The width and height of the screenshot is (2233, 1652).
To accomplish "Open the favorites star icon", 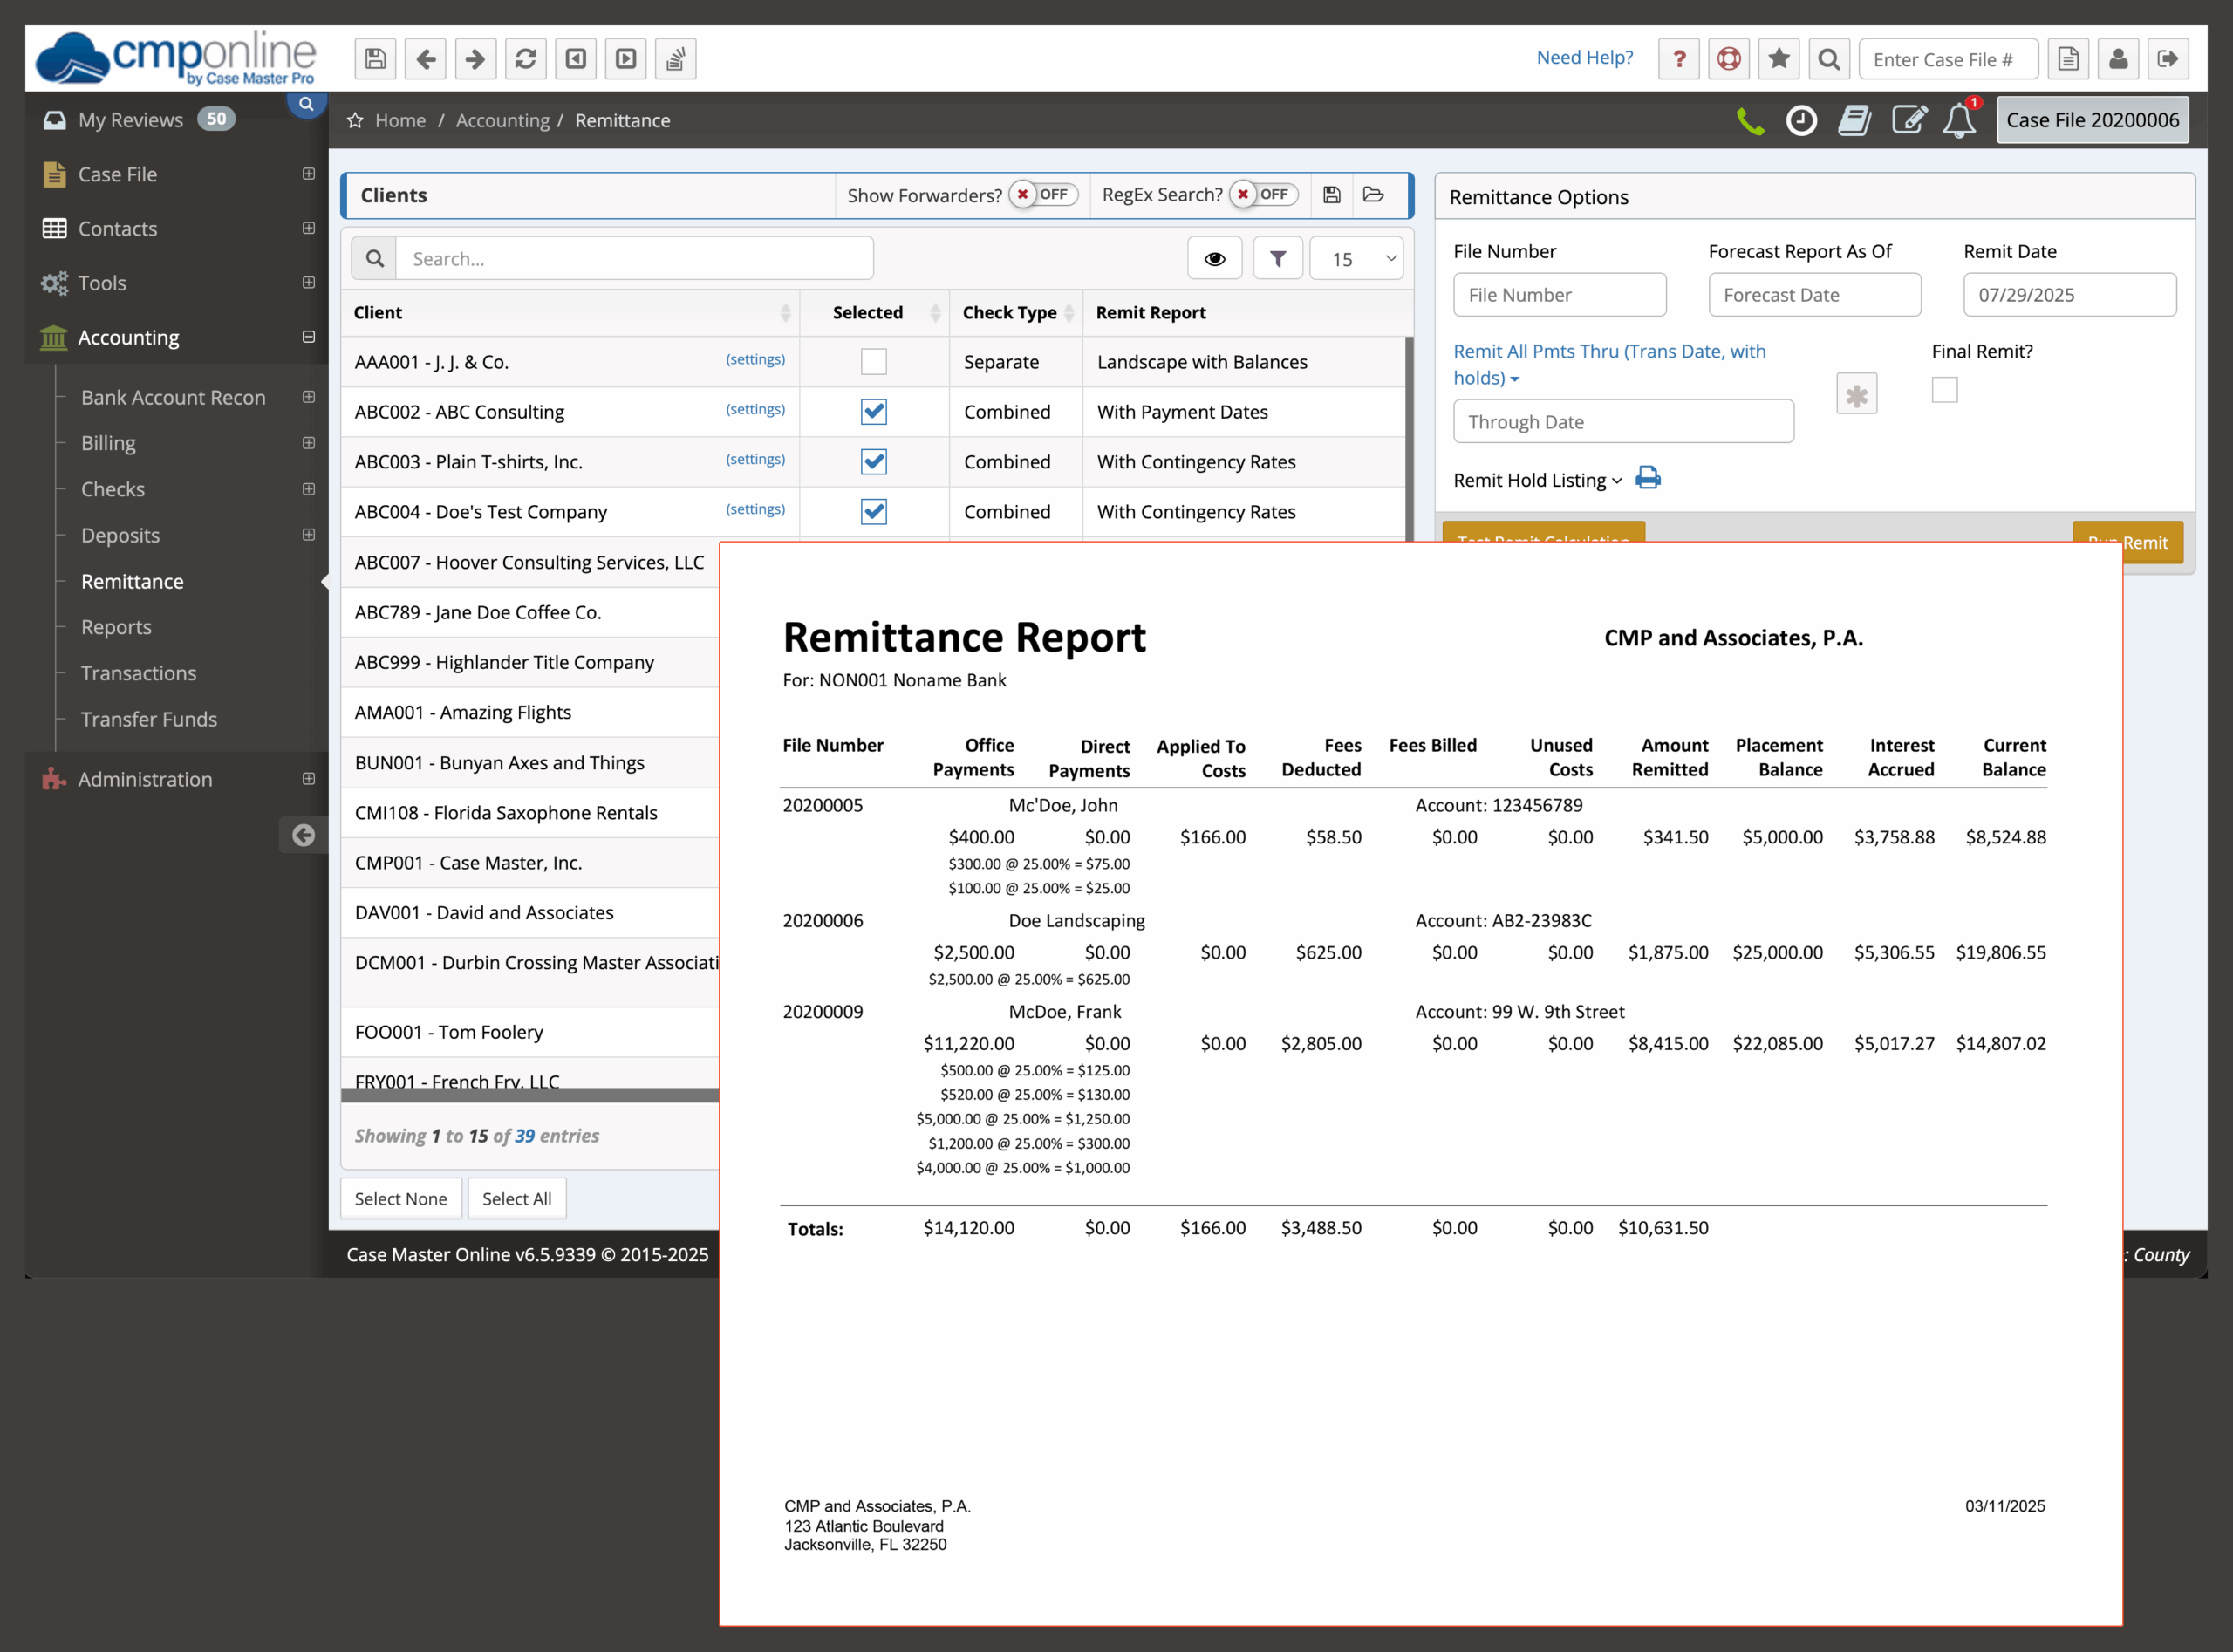I will point(1778,58).
